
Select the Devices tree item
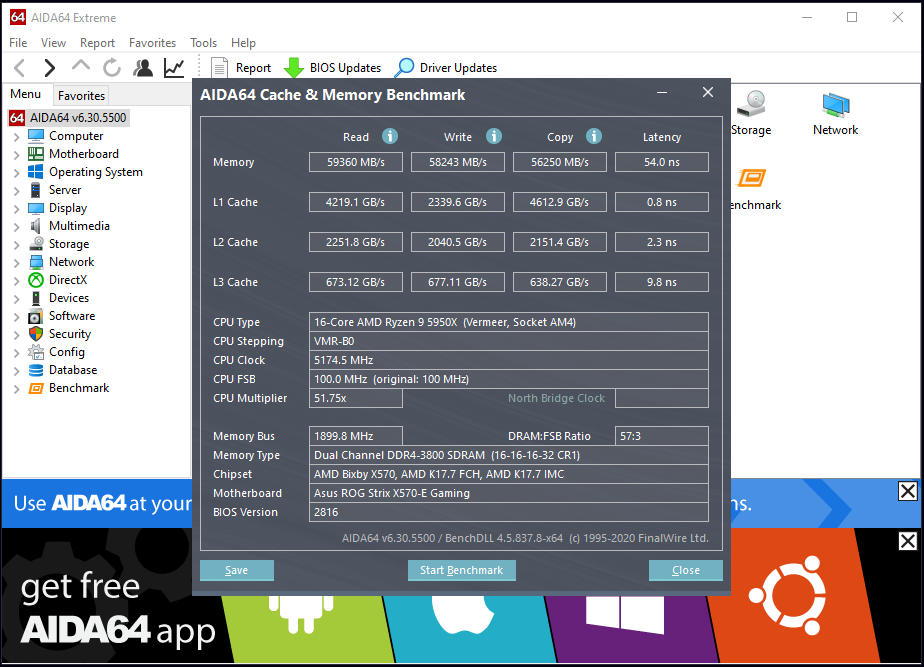69,298
